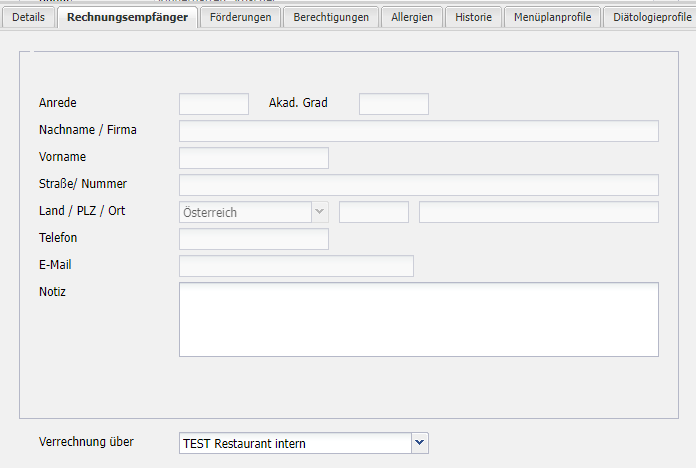Select the Ort field right of PLZ
The height and width of the screenshot is (468, 696).
538,212
